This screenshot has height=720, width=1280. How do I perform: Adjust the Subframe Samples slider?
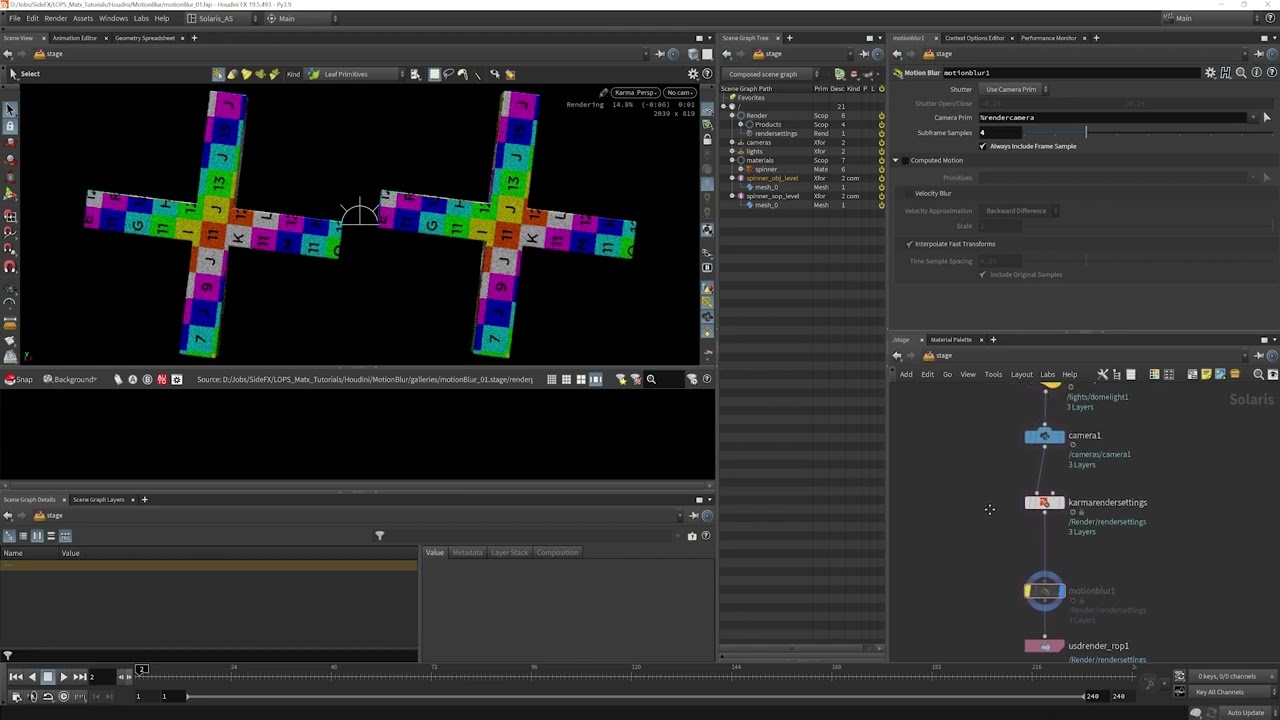1149,133
